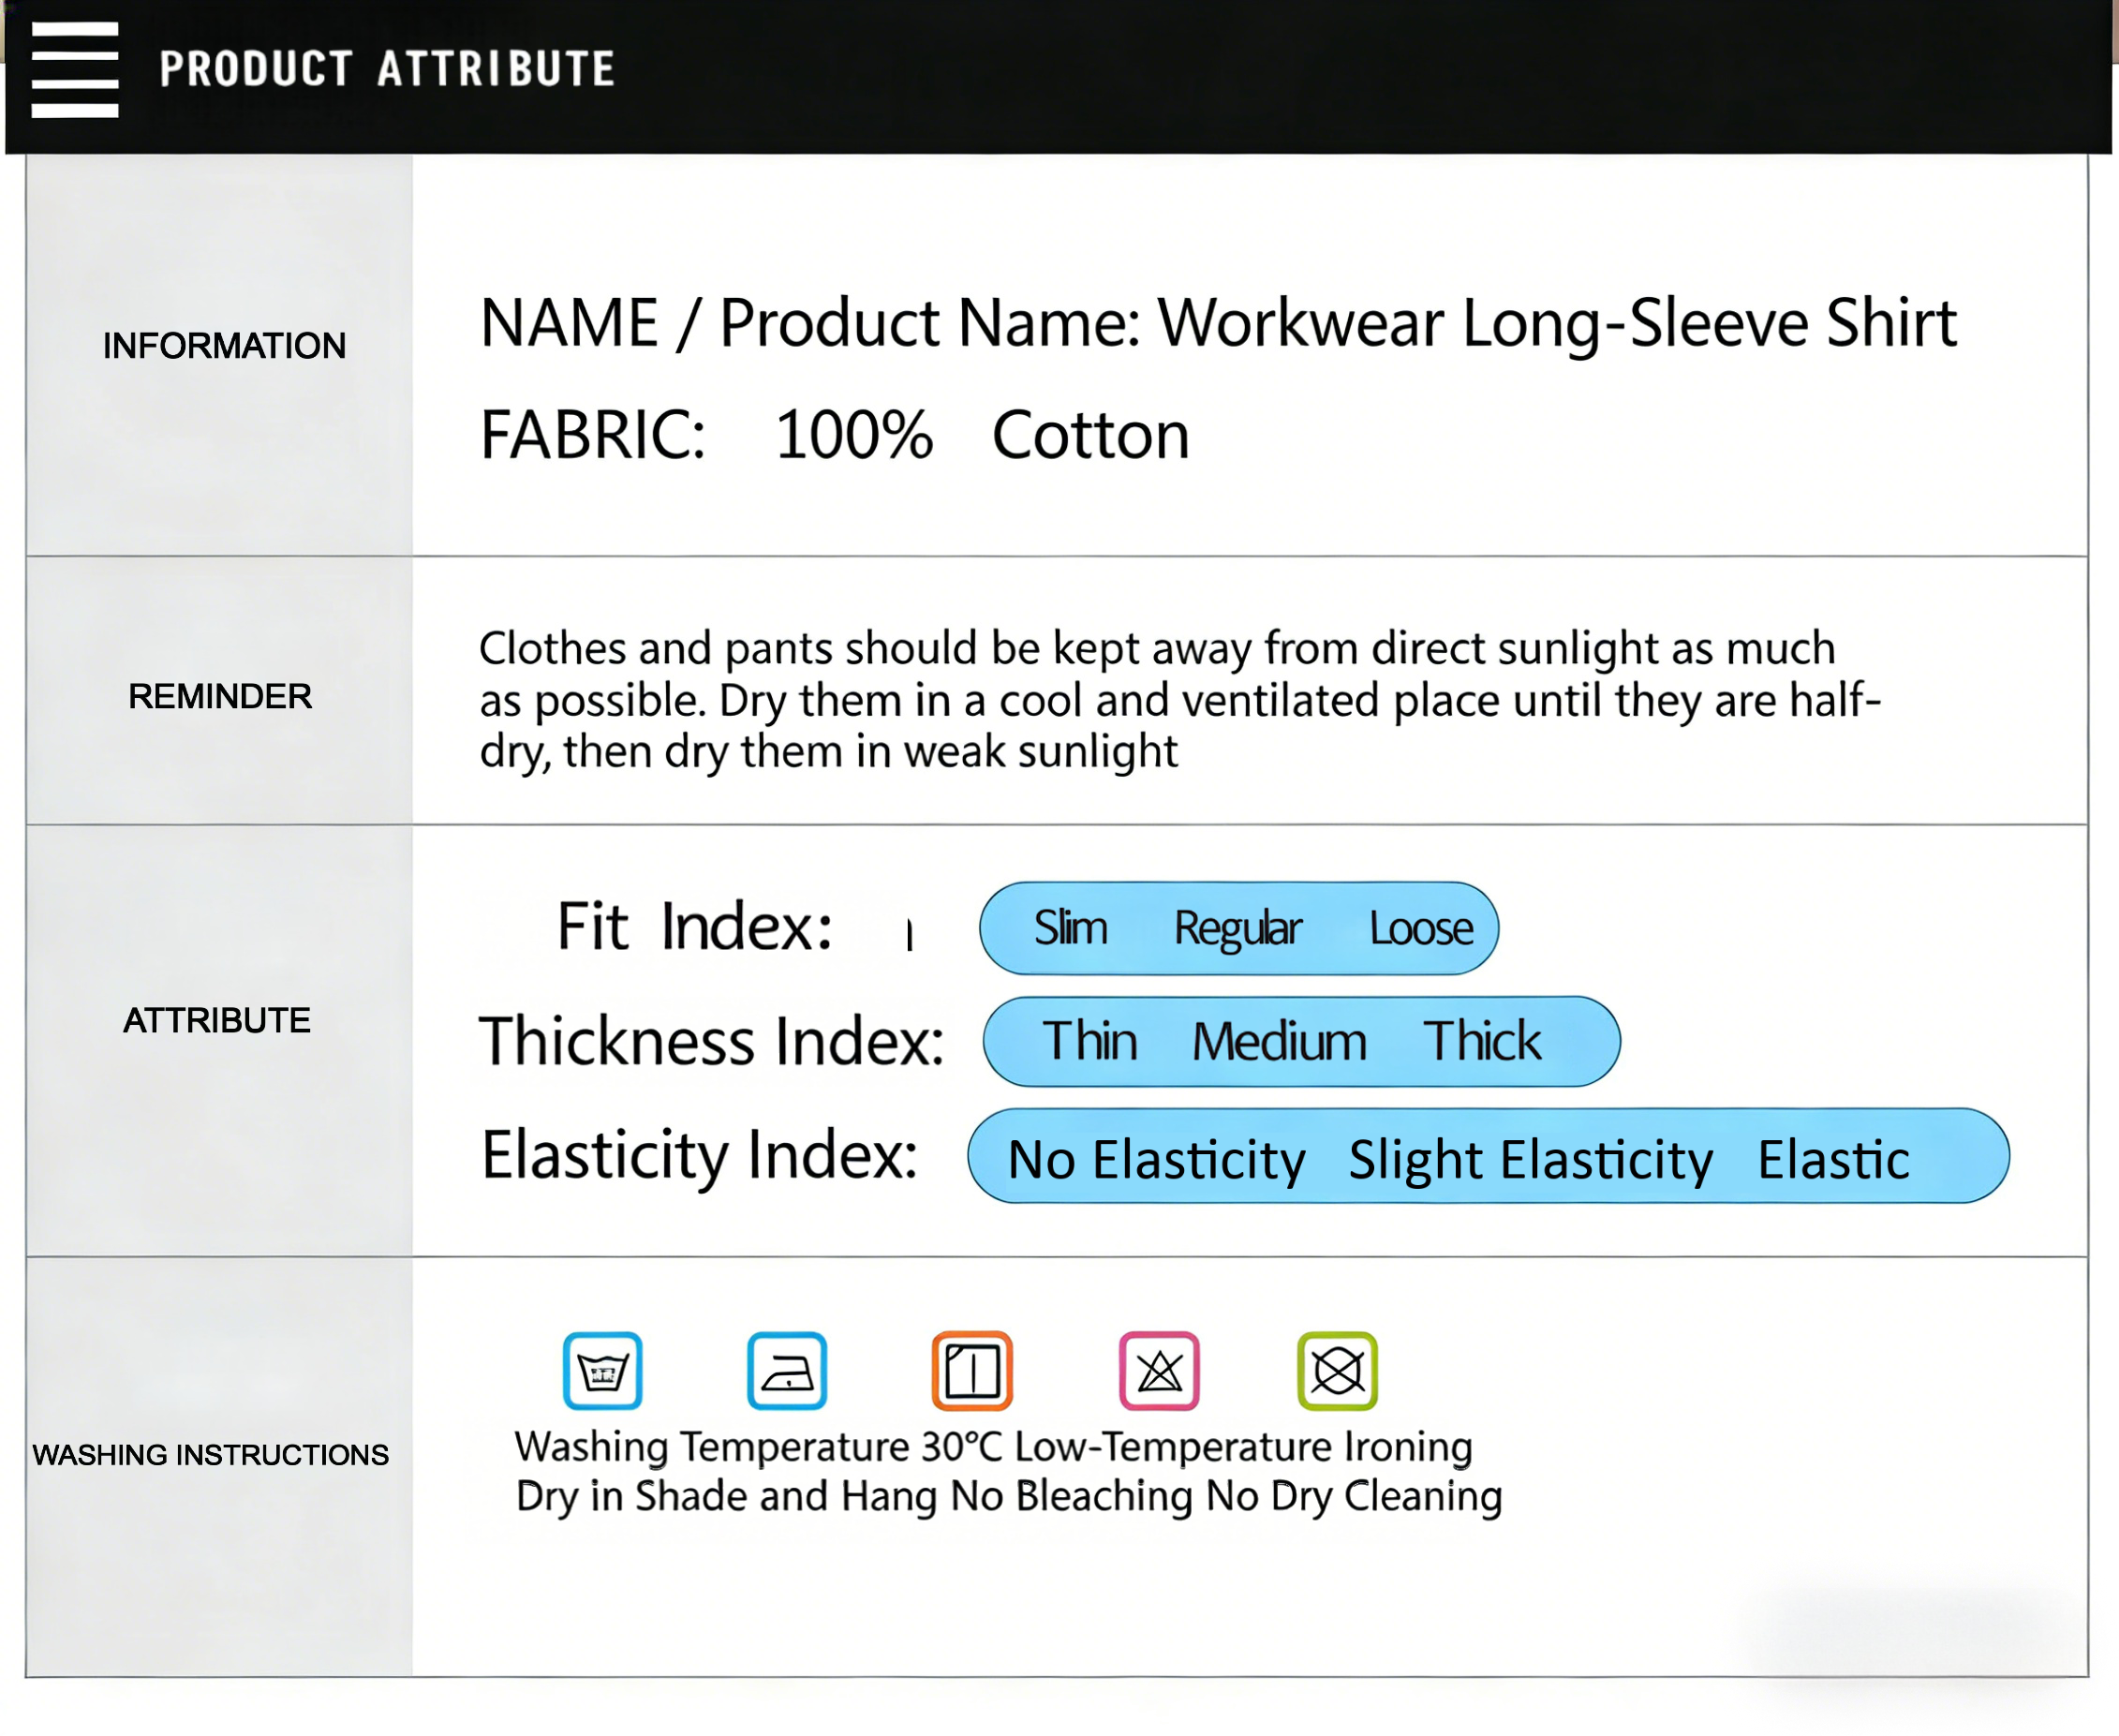2119x1736 pixels.
Task: Select Slim in Fit Index
Action: (1070, 928)
